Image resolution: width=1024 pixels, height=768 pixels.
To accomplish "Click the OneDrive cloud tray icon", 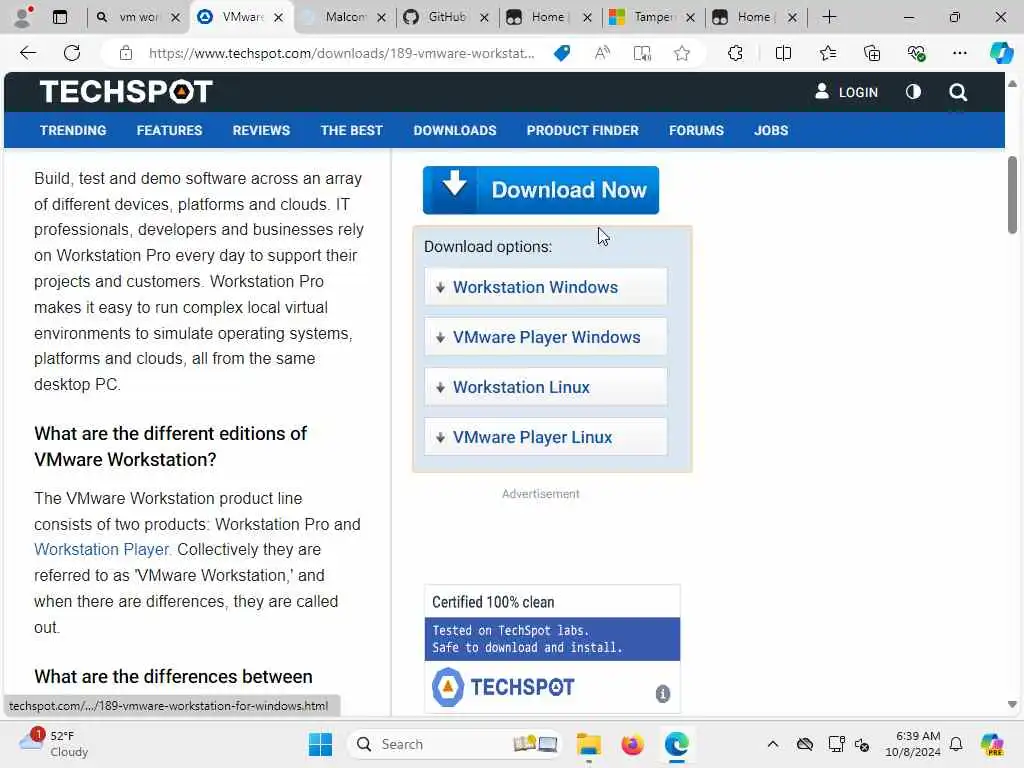I will pyautogui.click(x=805, y=744).
